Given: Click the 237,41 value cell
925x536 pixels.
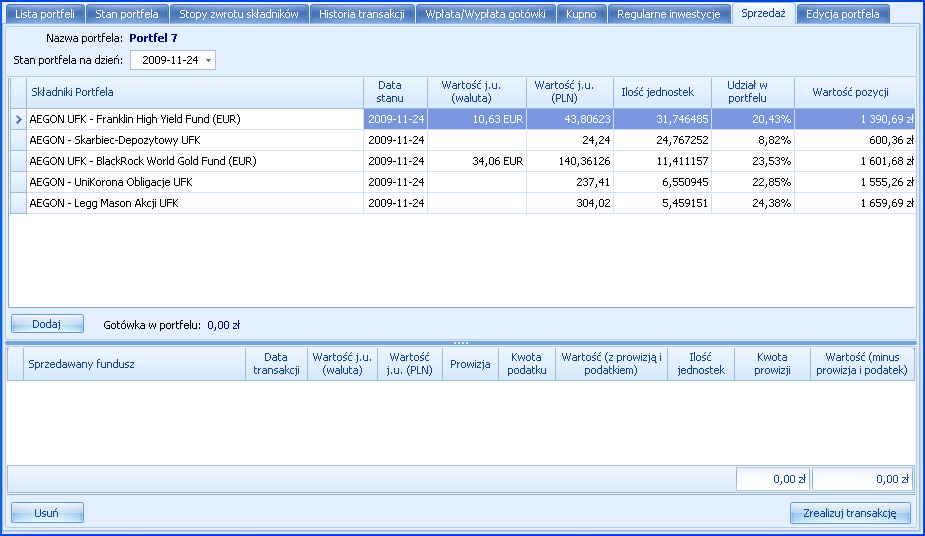Looking at the screenshot, I should [x=570, y=182].
